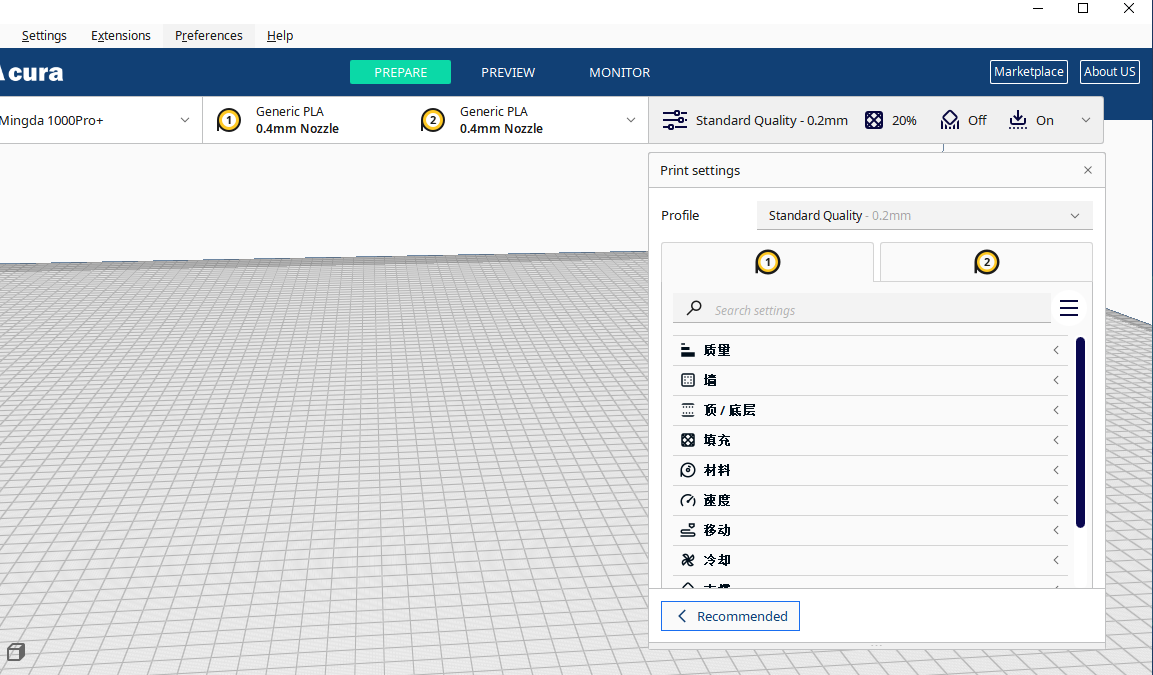
Task: Switch to extruder 2 tab in Print settings
Action: (986, 262)
